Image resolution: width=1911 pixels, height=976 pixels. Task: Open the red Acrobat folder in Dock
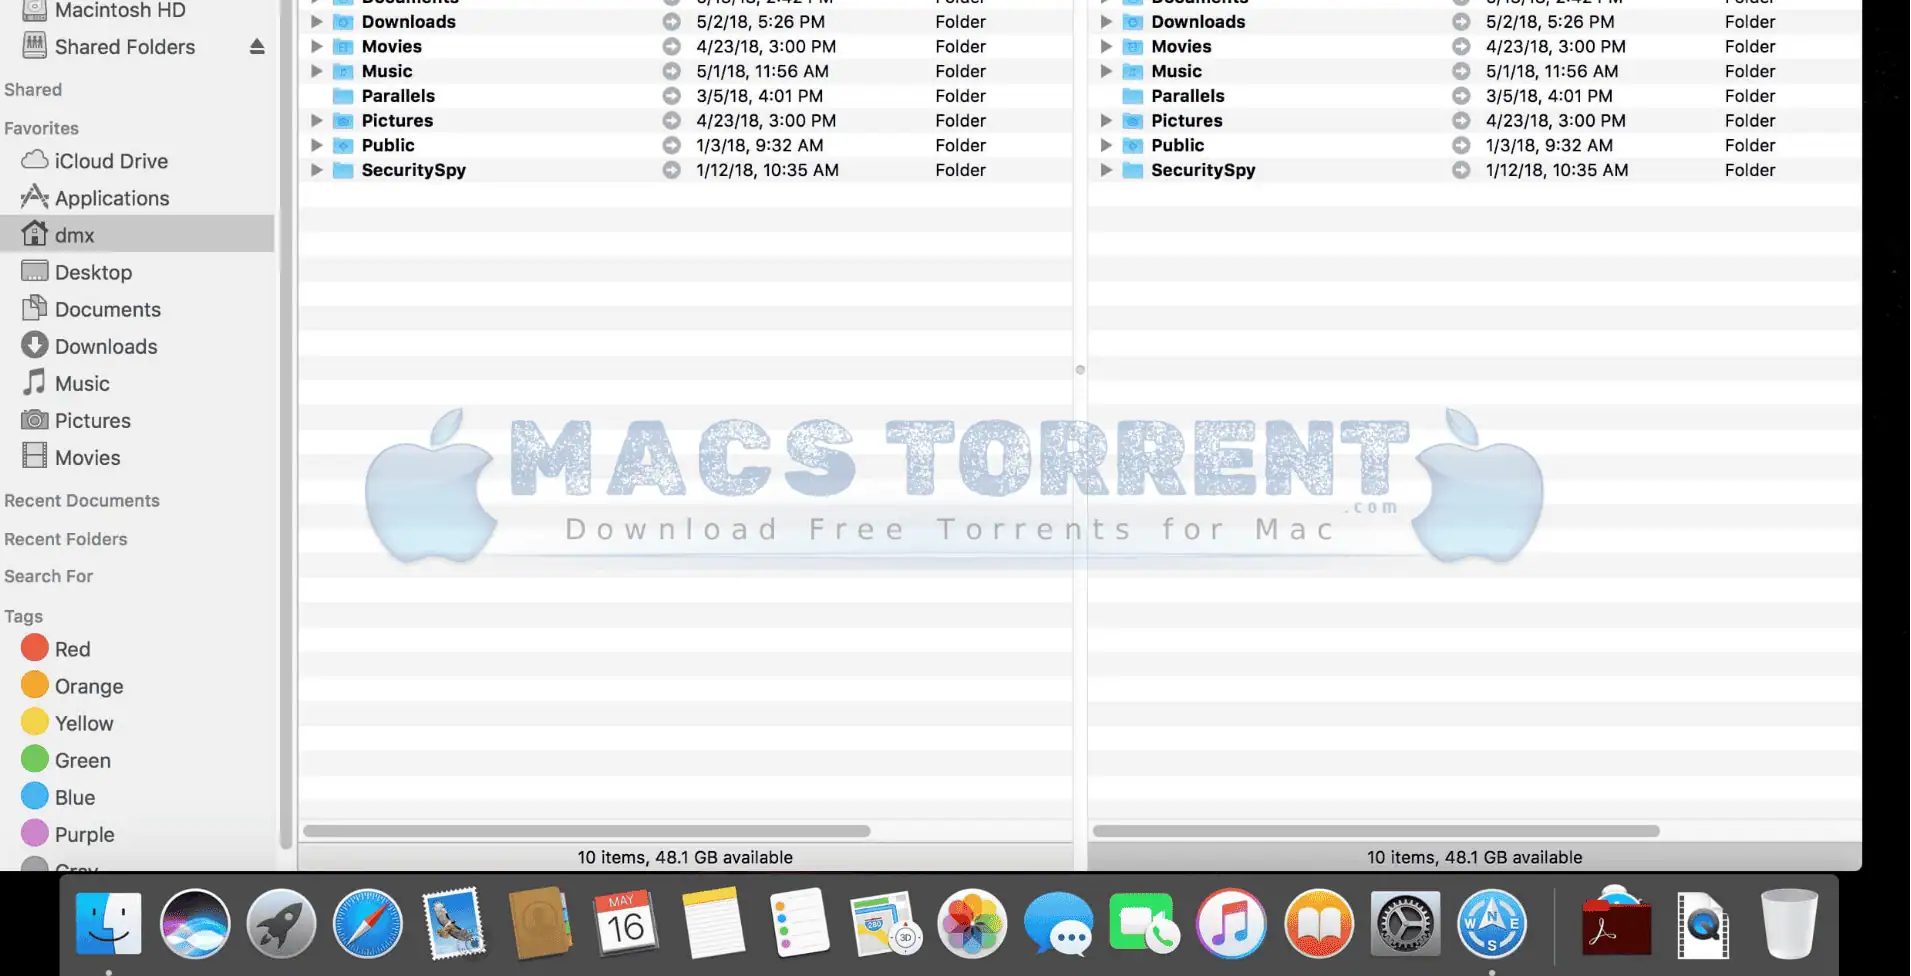tap(1616, 924)
